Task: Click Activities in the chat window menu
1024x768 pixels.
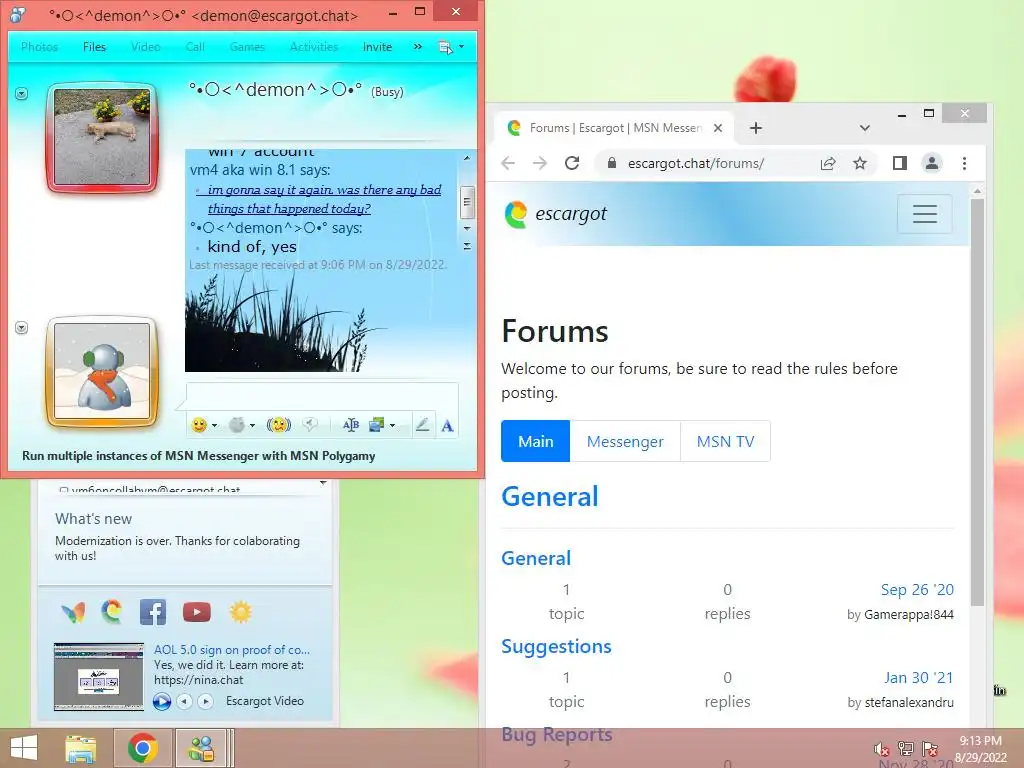Action: tap(314, 47)
